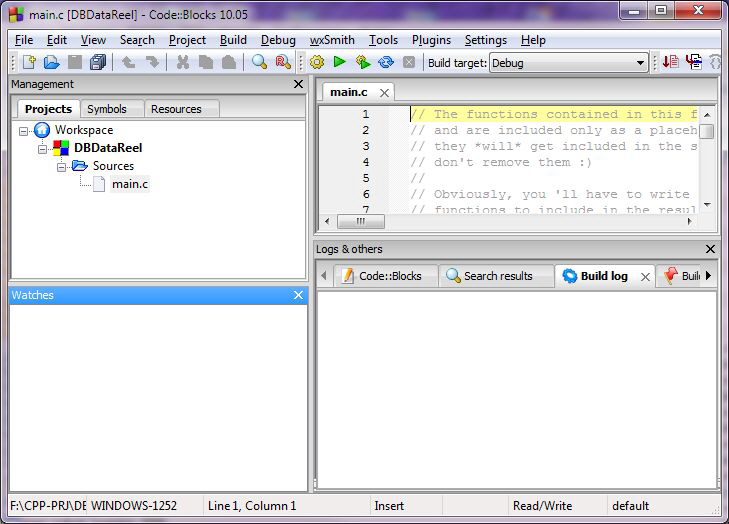Open the Help menu
Viewport: 729px width, 524px height.
click(533, 40)
